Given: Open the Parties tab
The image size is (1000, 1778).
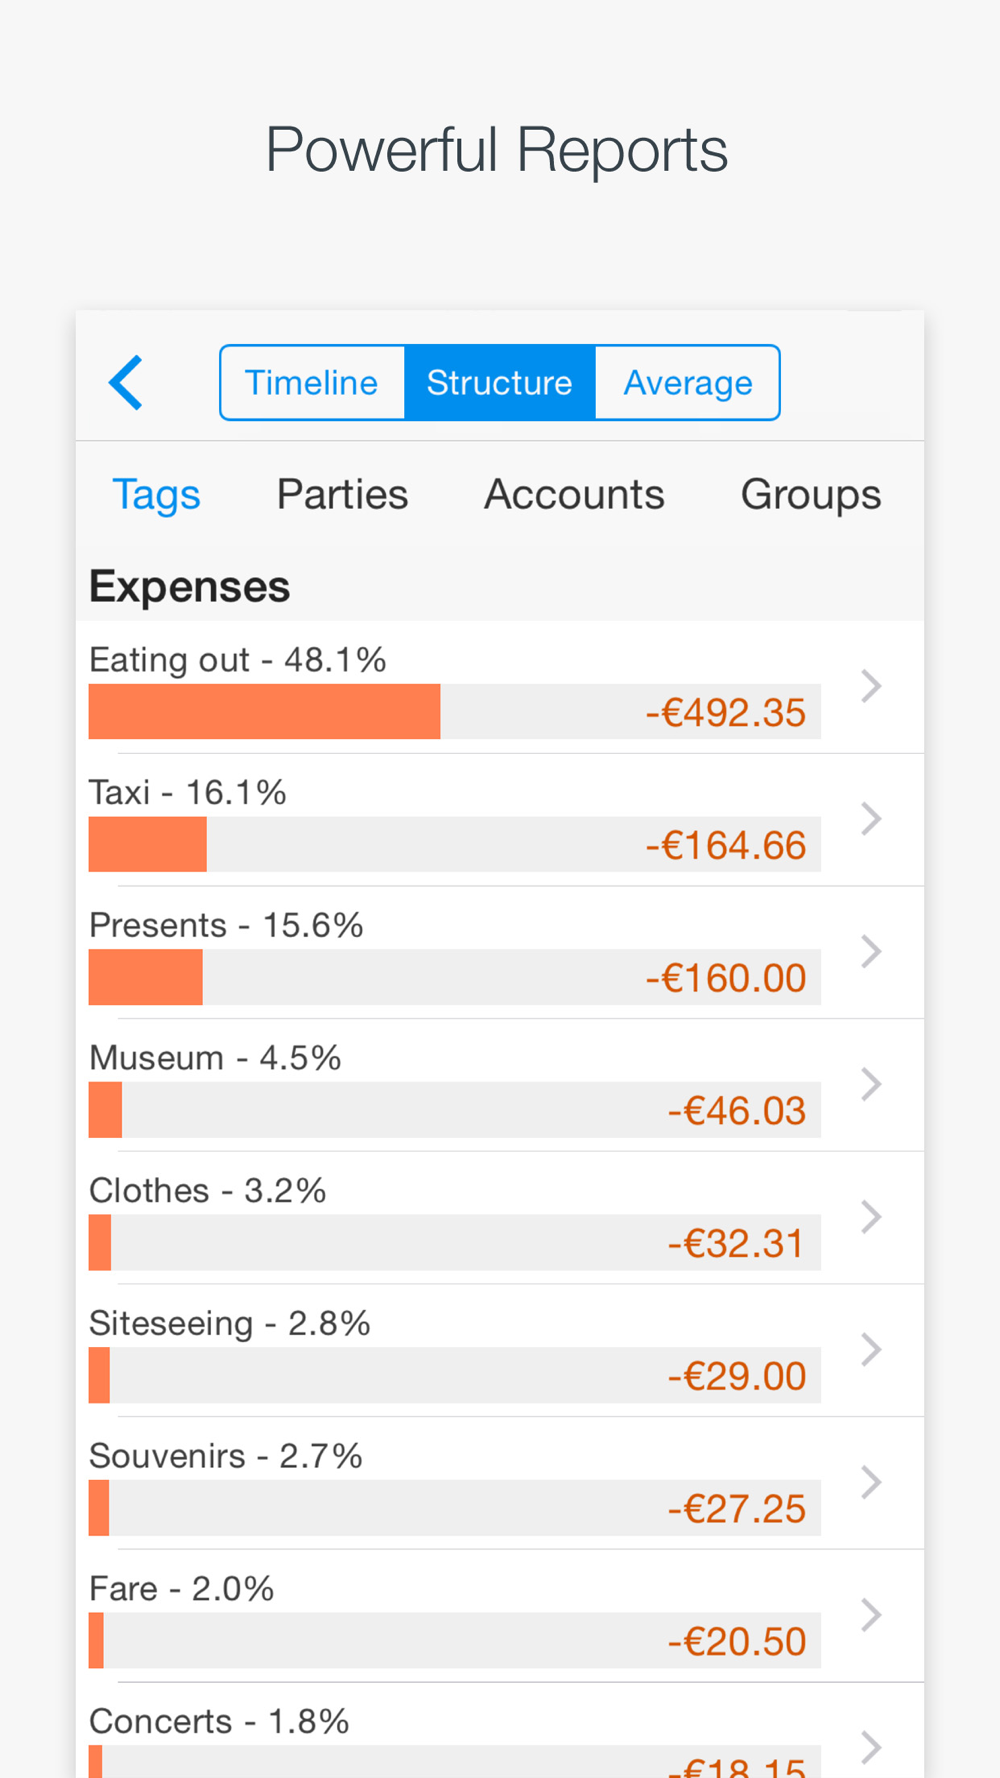Looking at the screenshot, I should 342,495.
